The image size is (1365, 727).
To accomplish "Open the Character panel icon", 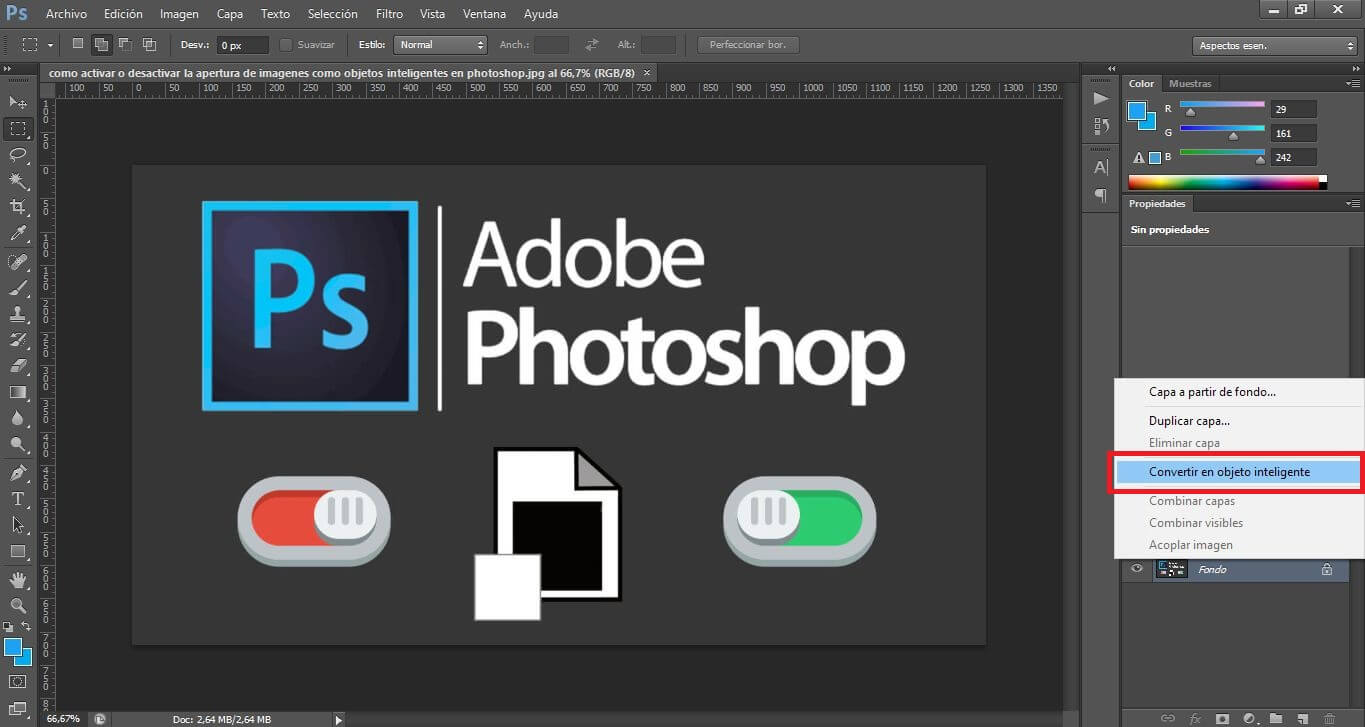I will coord(1101,168).
